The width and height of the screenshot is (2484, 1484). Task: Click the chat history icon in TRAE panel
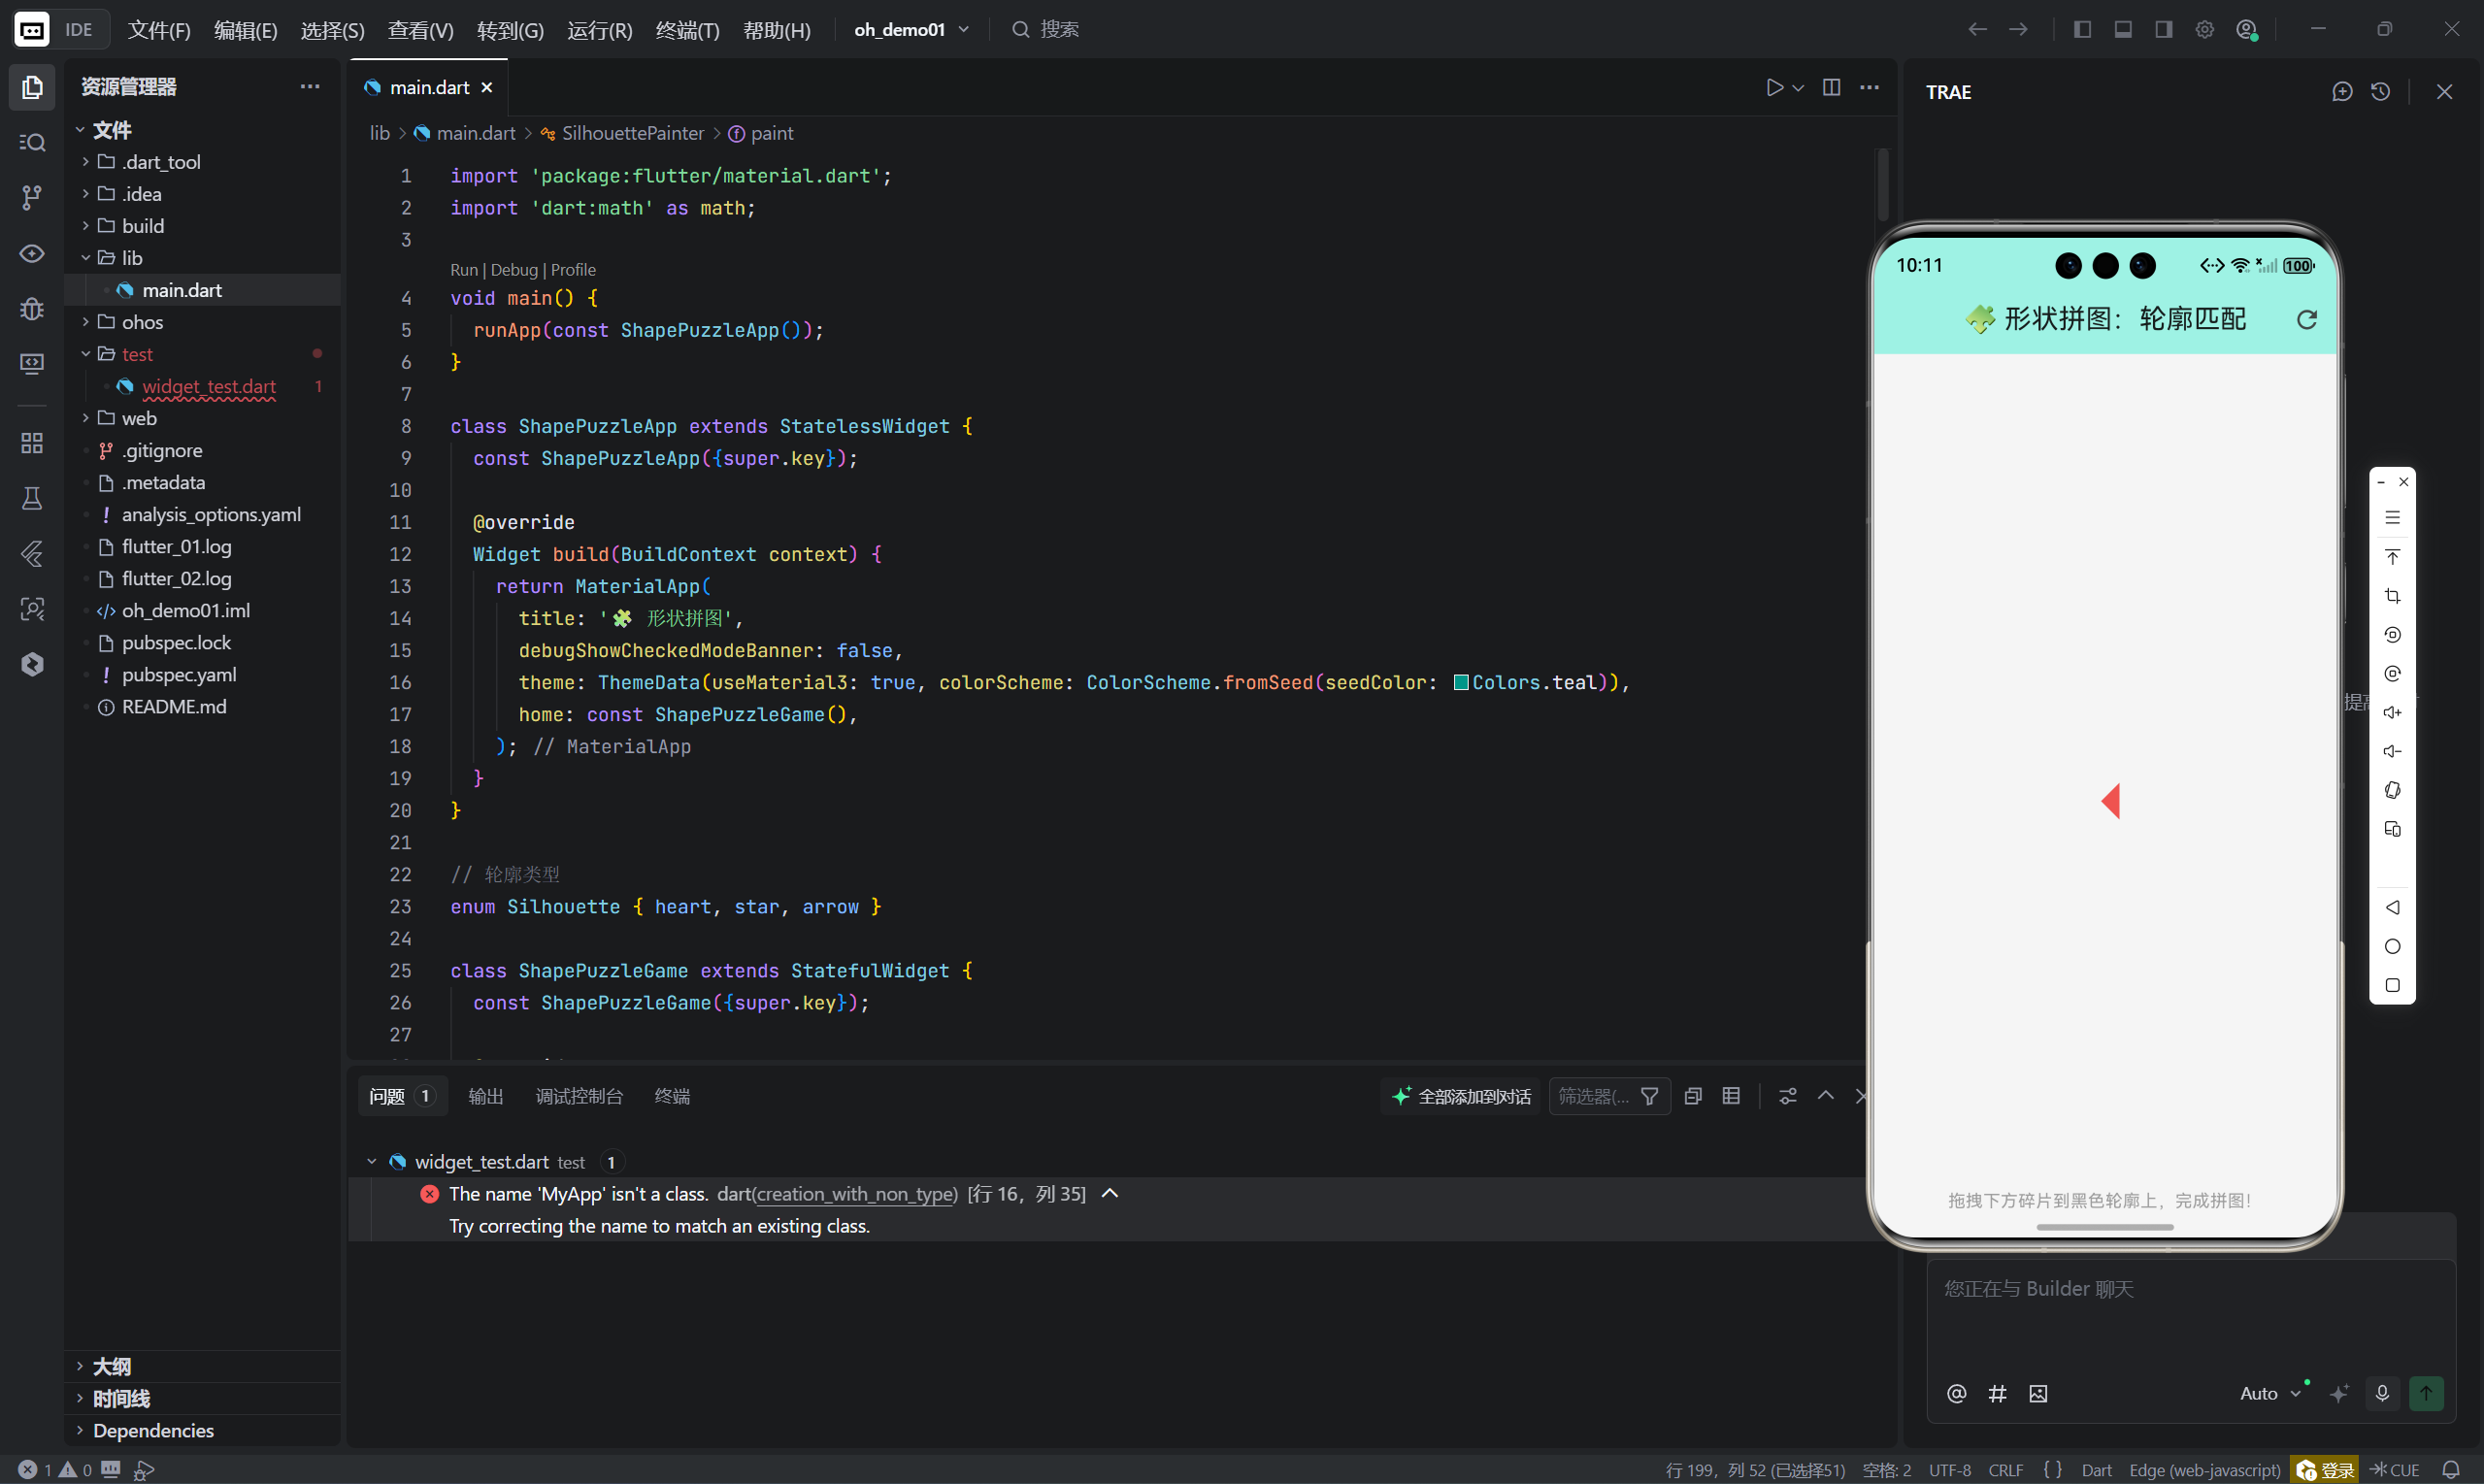pyautogui.click(x=2380, y=92)
